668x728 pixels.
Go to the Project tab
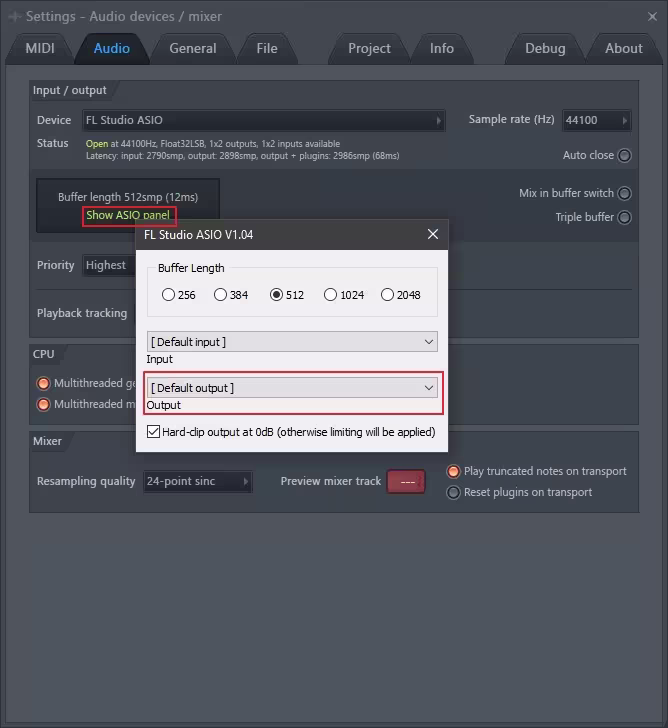(x=370, y=48)
